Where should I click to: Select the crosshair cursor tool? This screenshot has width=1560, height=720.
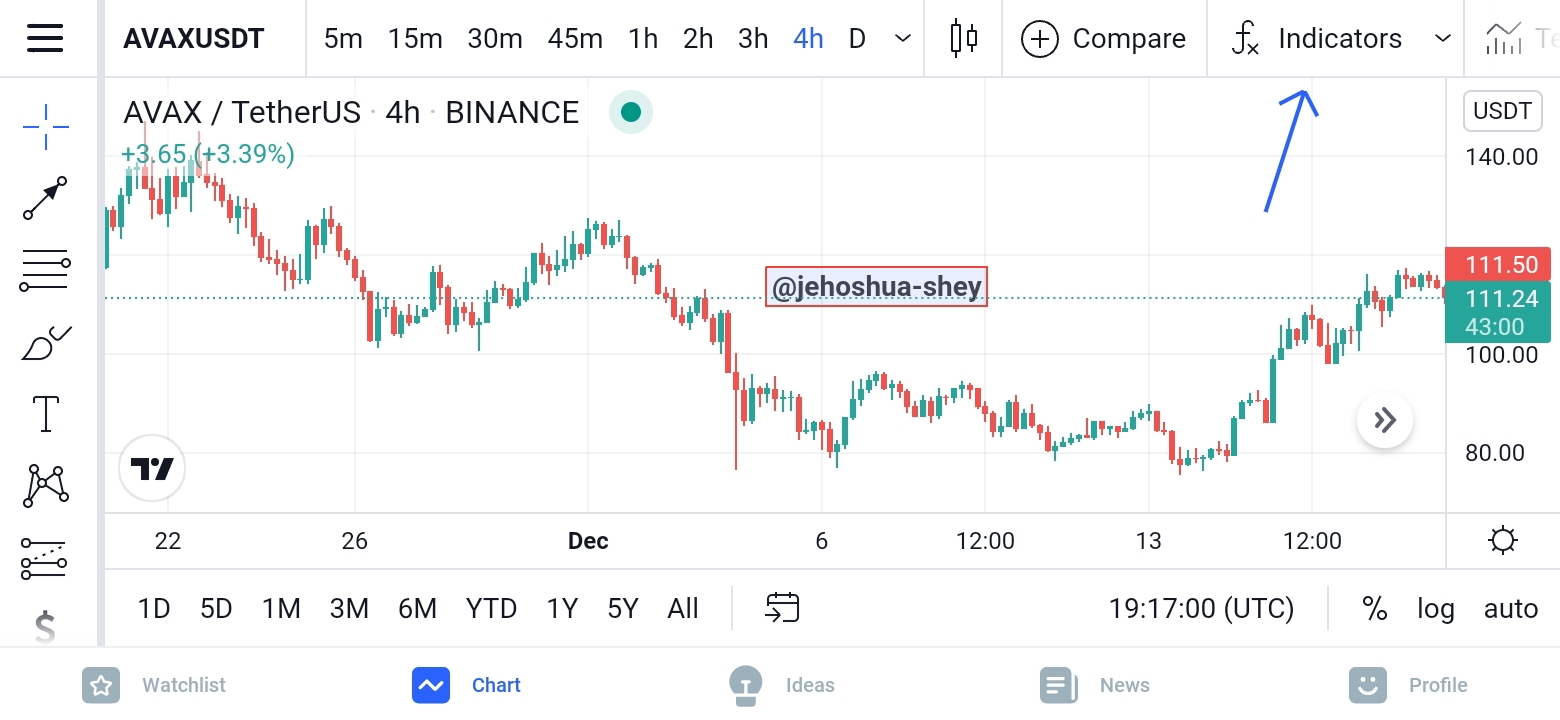click(x=46, y=126)
